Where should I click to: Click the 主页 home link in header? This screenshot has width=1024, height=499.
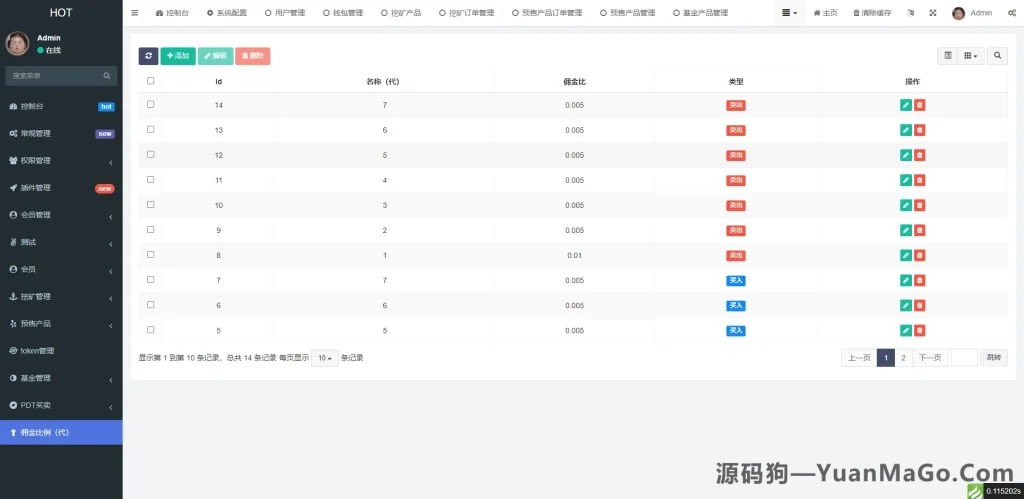[825, 13]
